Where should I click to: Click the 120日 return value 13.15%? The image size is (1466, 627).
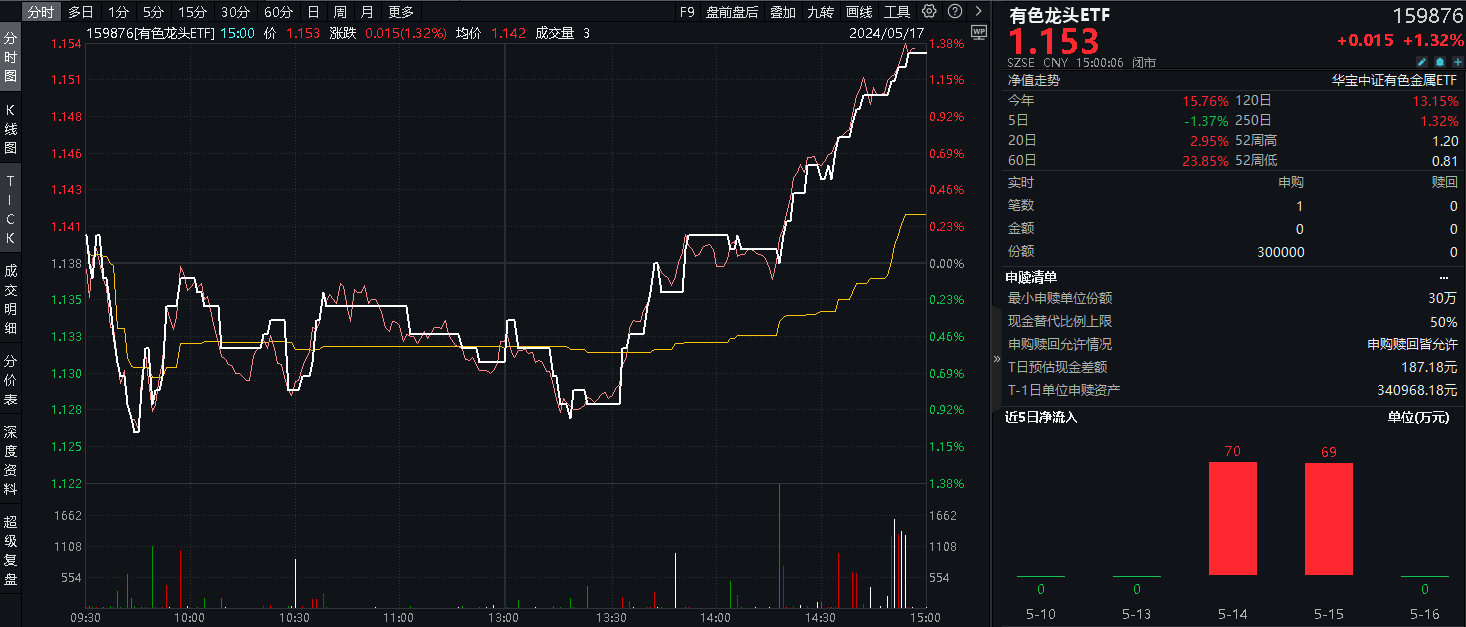pyautogui.click(x=1435, y=100)
